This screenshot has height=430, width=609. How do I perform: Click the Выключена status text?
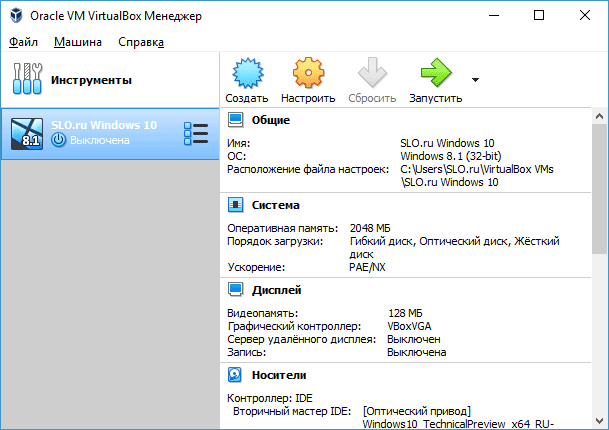pos(100,140)
